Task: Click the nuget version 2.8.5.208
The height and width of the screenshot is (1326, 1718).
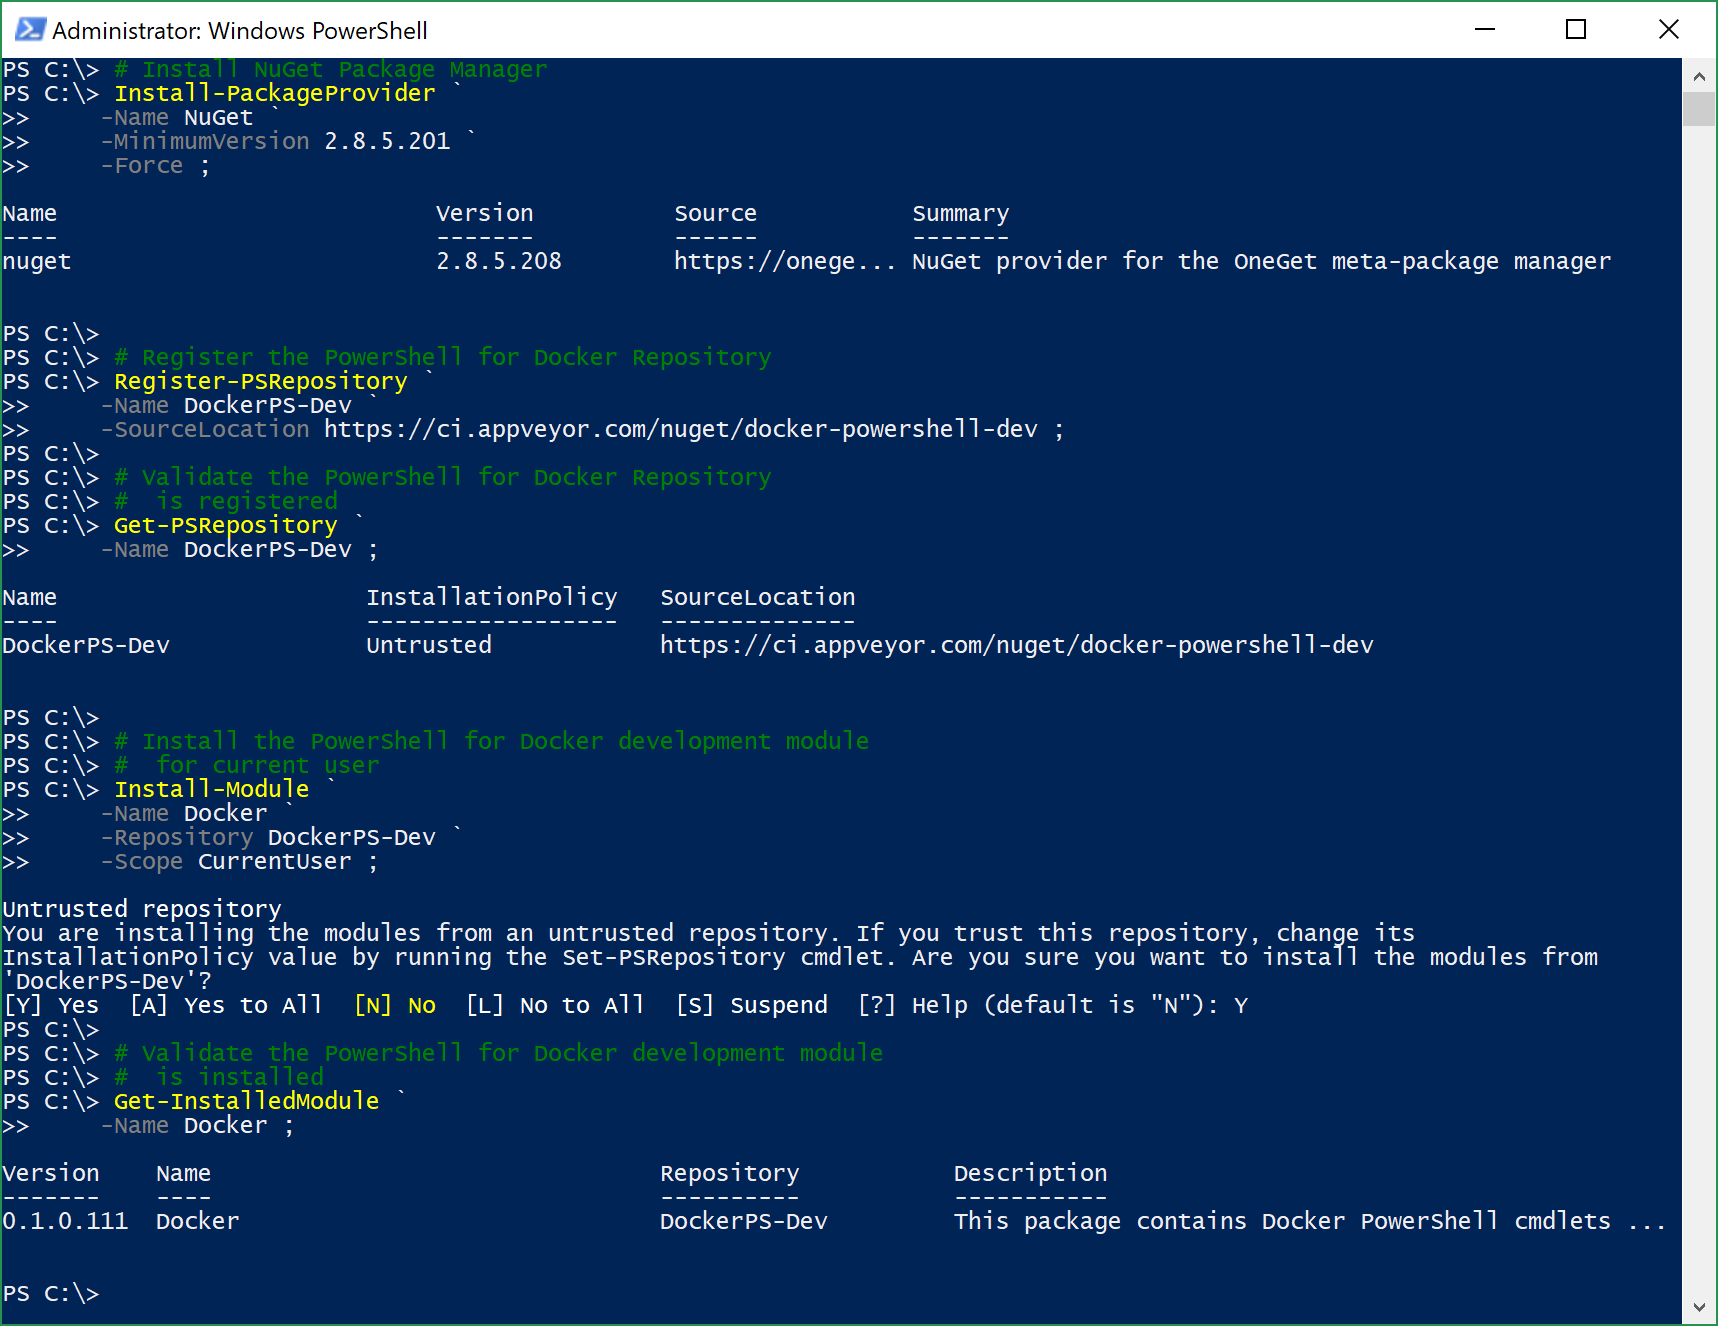Action: click(x=499, y=261)
